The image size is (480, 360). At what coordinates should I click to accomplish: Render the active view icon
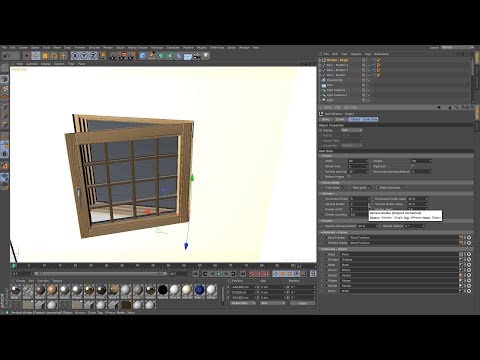tap(114, 56)
